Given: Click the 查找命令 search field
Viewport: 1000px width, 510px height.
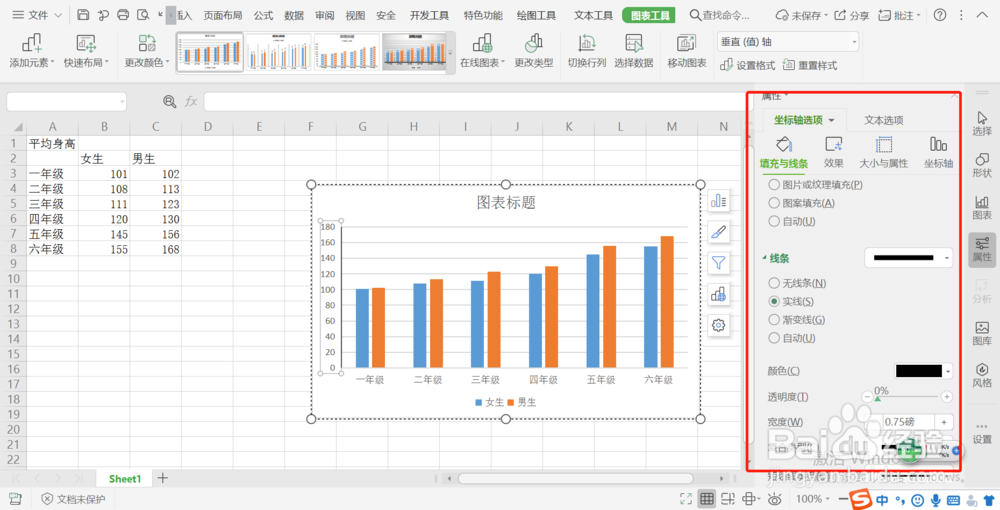Looking at the screenshot, I should click(721, 15).
